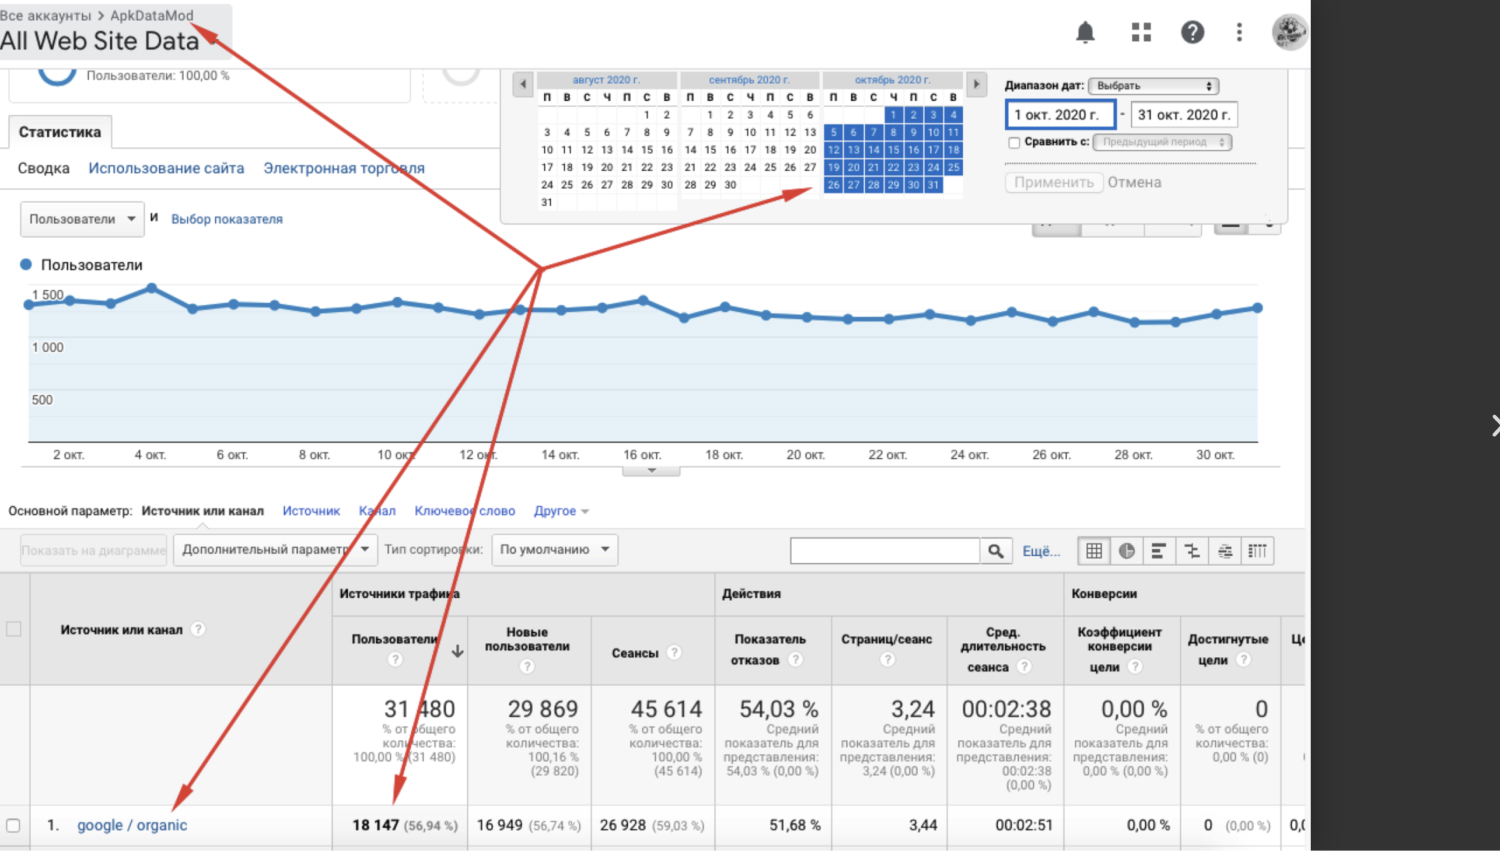Image resolution: width=1500 pixels, height=851 pixels.
Task: Open the "По умолчанию" sort type dropdown
Action: point(554,550)
